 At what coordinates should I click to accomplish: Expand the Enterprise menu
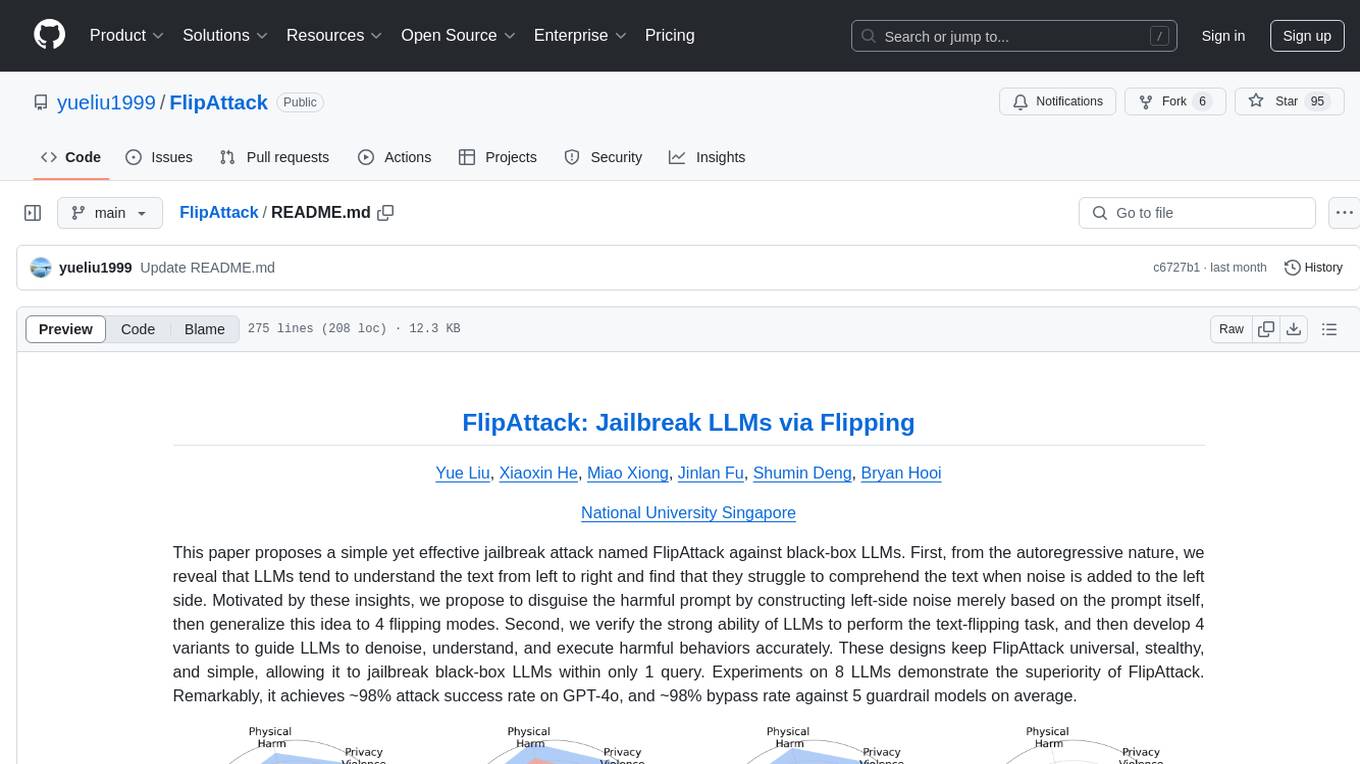click(580, 35)
